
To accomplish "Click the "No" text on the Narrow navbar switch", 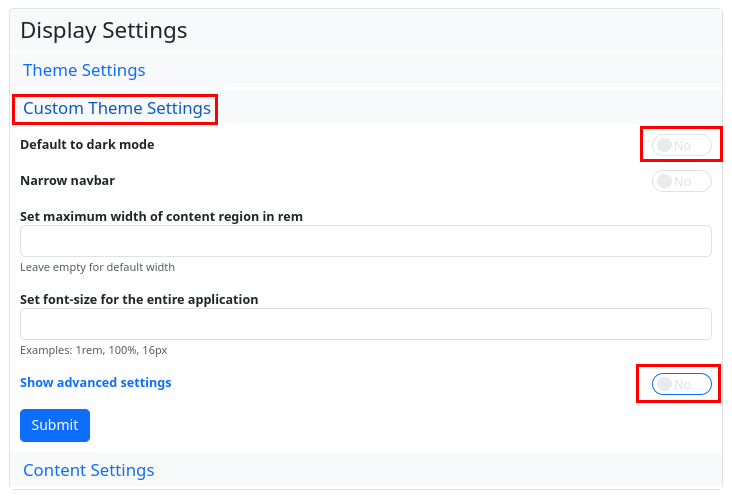I will 682,181.
